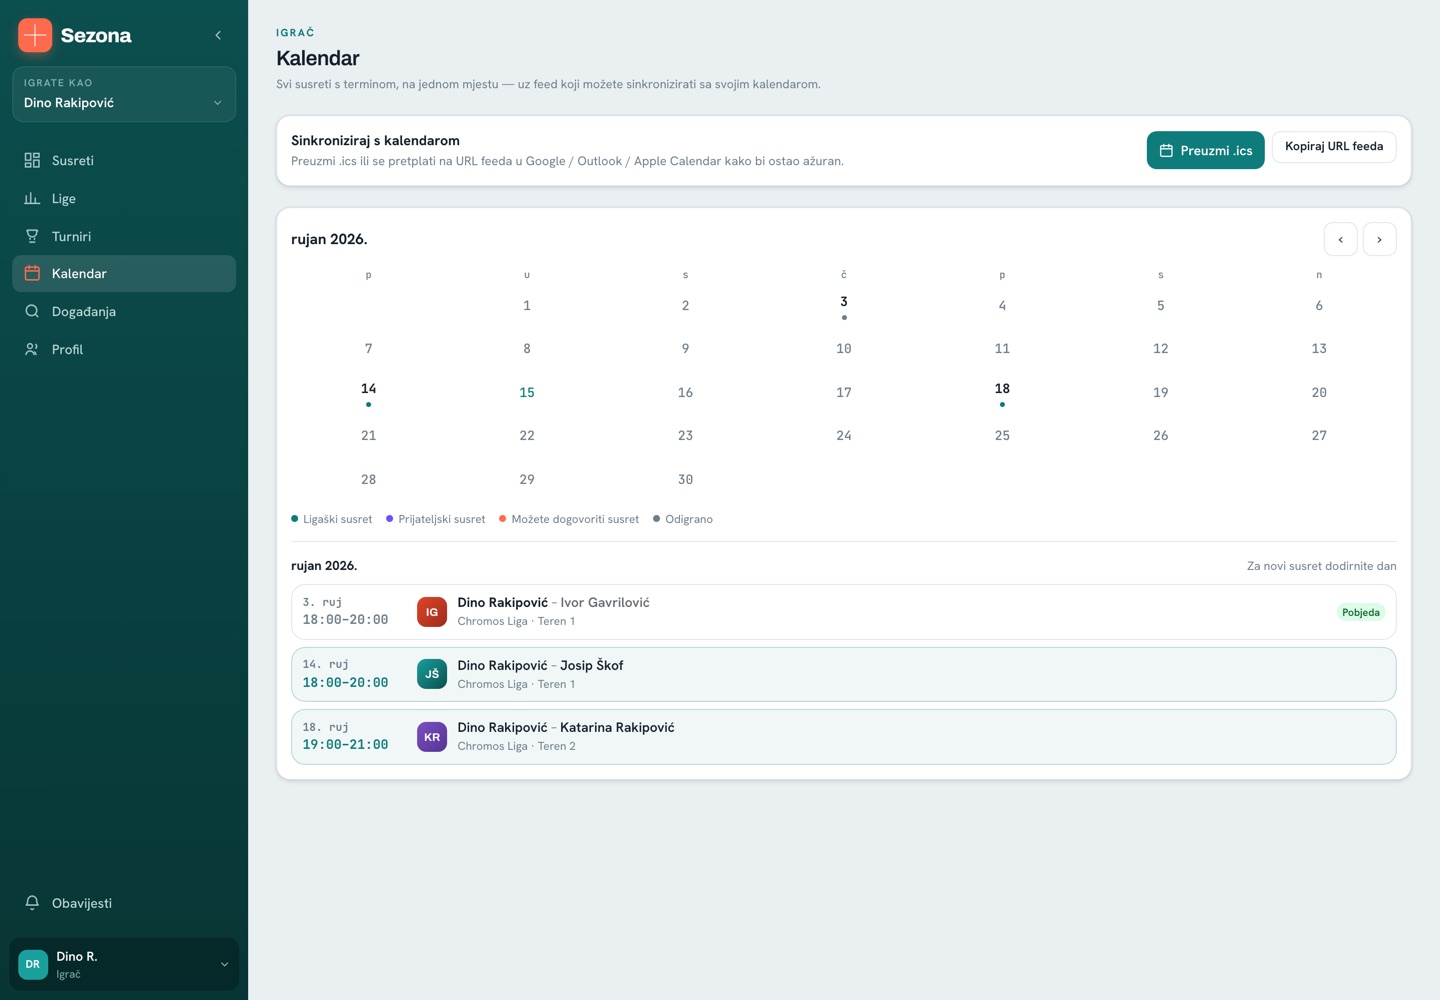
Task: Click the Sezona plus logo icon
Action: point(35,35)
